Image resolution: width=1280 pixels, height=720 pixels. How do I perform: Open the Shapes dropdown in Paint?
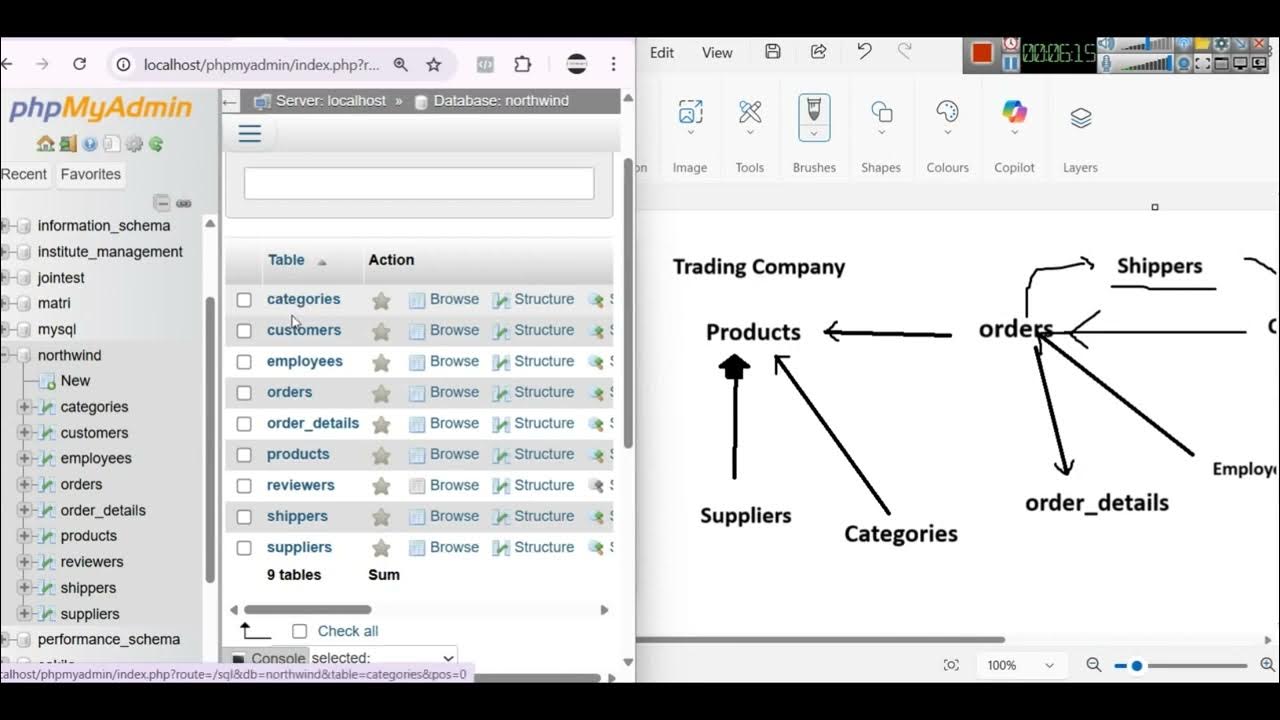(x=881, y=132)
